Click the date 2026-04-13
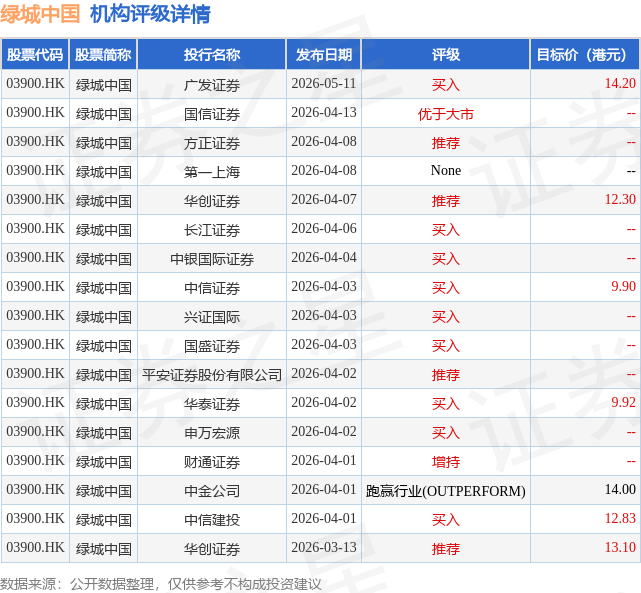Viewport: 641px width, 593px height. (x=324, y=112)
